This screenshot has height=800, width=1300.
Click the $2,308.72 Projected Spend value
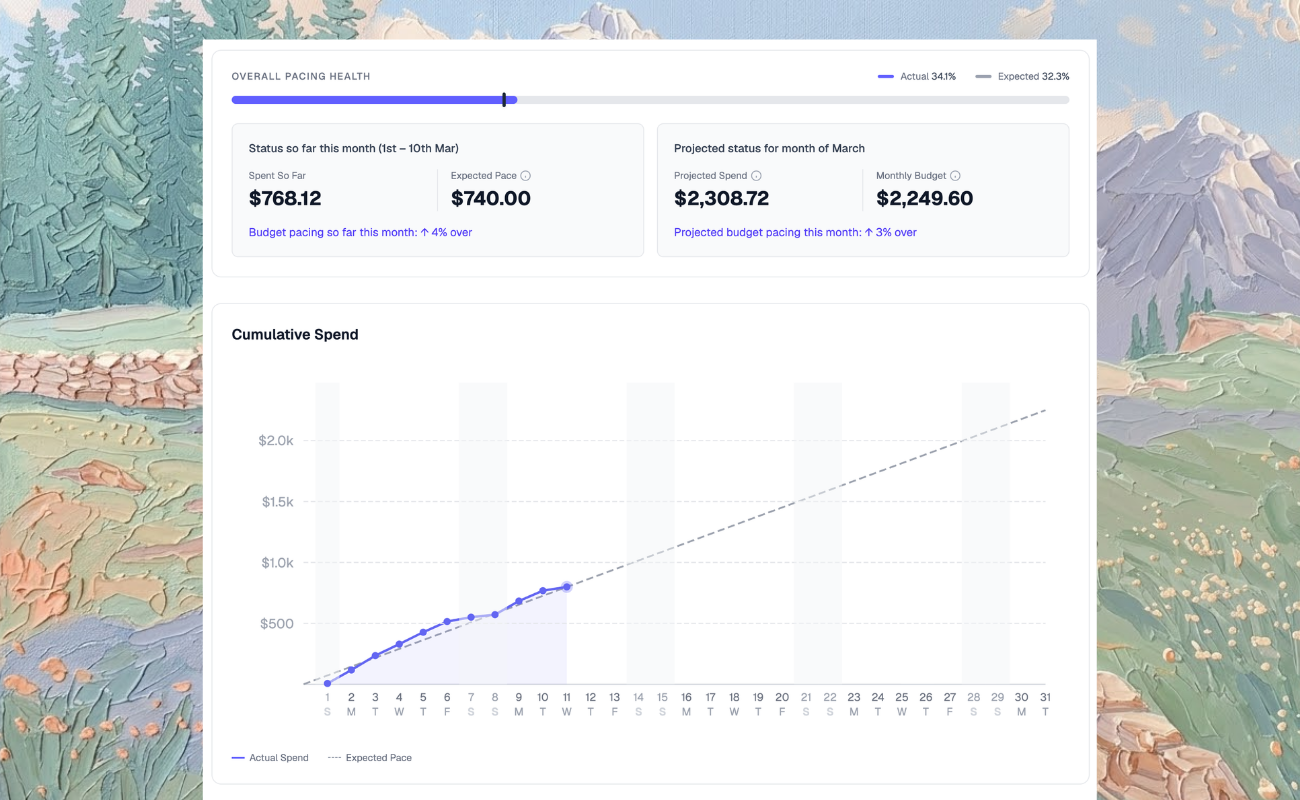tap(721, 199)
